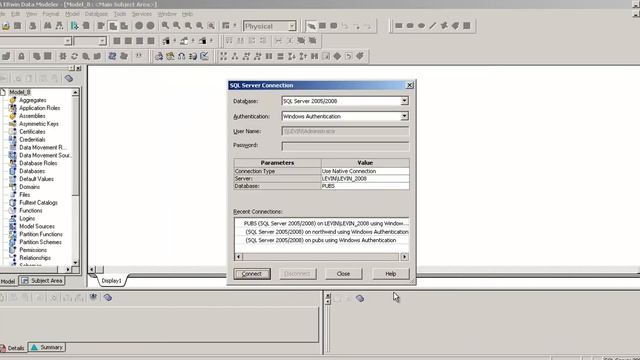Viewport: 640px width, 360px height.
Task: Open the Services menu
Action: pos(142,14)
